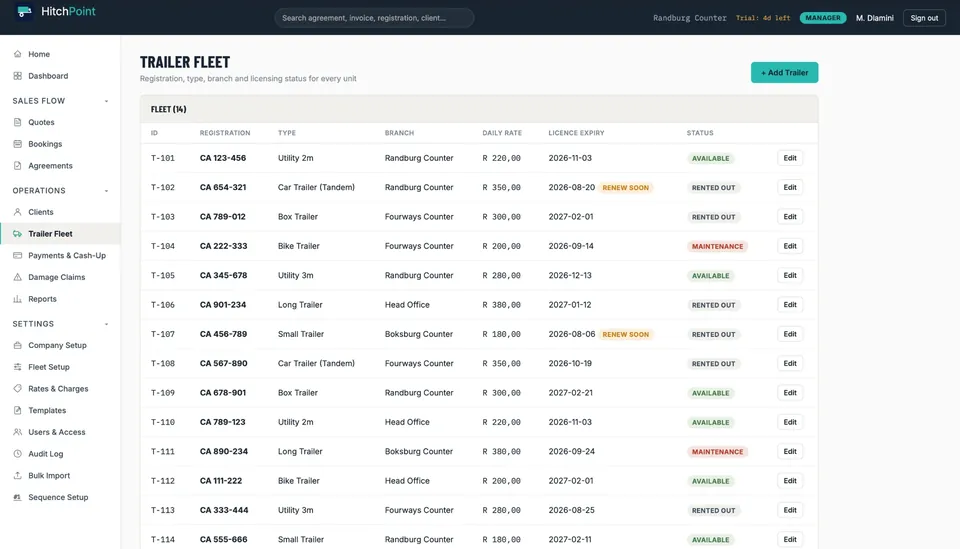The width and height of the screenshot is (960, 549).
Task: Click the Randburg Counter label in header
Action: [689, 18]
